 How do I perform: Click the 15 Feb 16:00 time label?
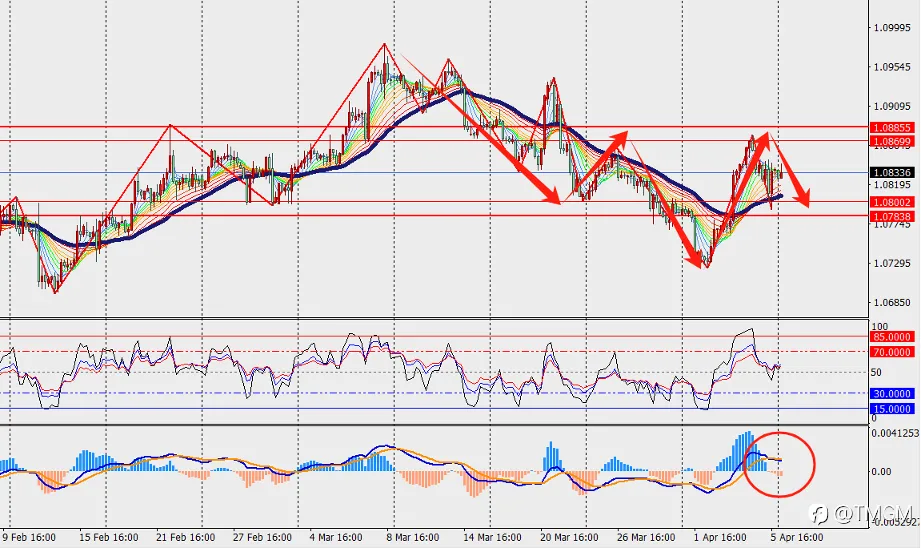(x=109, y=537)
